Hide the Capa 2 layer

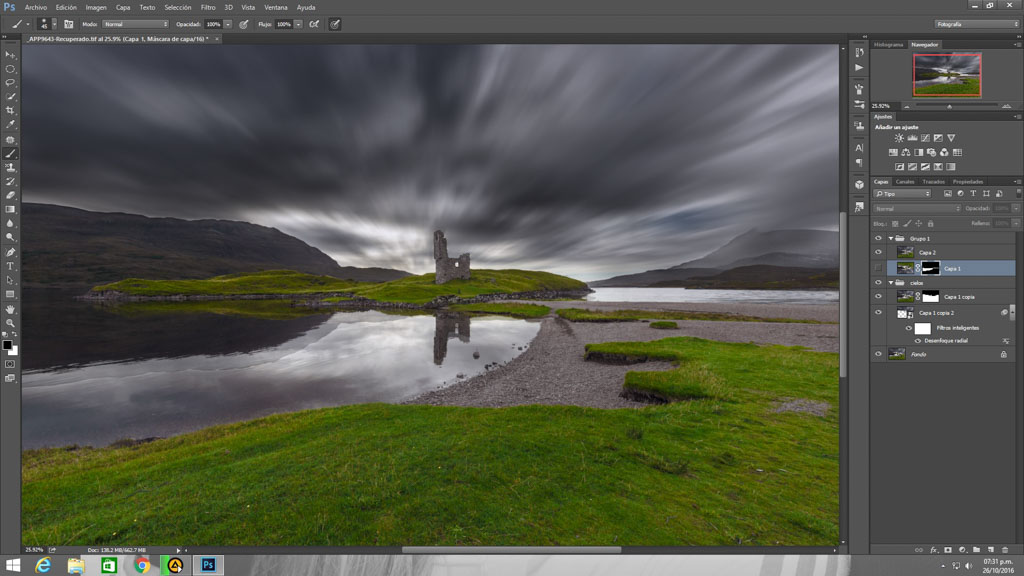point(878,253)
